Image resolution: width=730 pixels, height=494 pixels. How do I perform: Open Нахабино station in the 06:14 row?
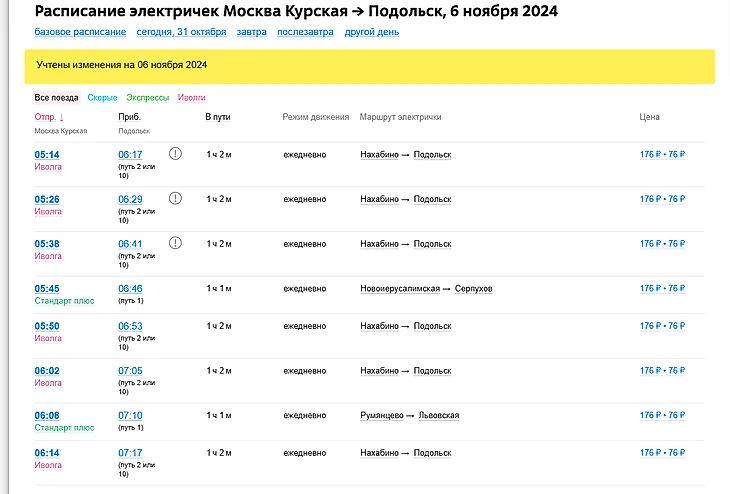pyautogui.click(x=379, y=453)
